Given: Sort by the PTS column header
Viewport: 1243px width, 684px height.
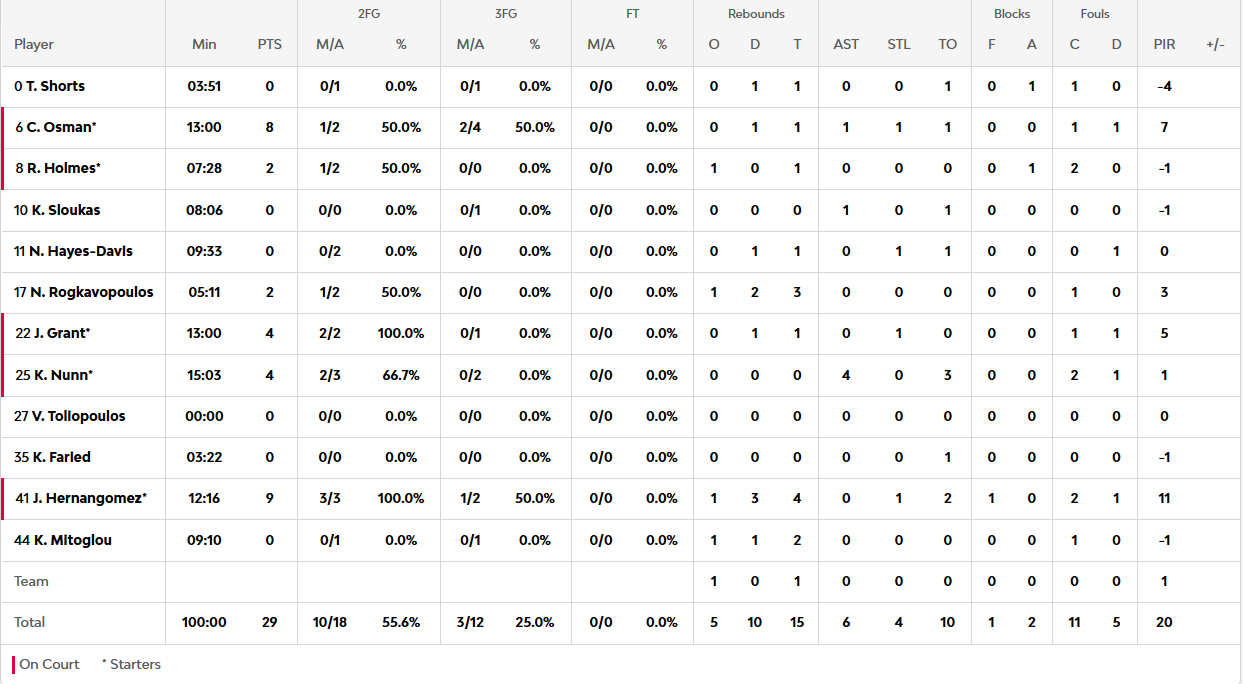Looking at the screenshot, I should click(269, 44).
